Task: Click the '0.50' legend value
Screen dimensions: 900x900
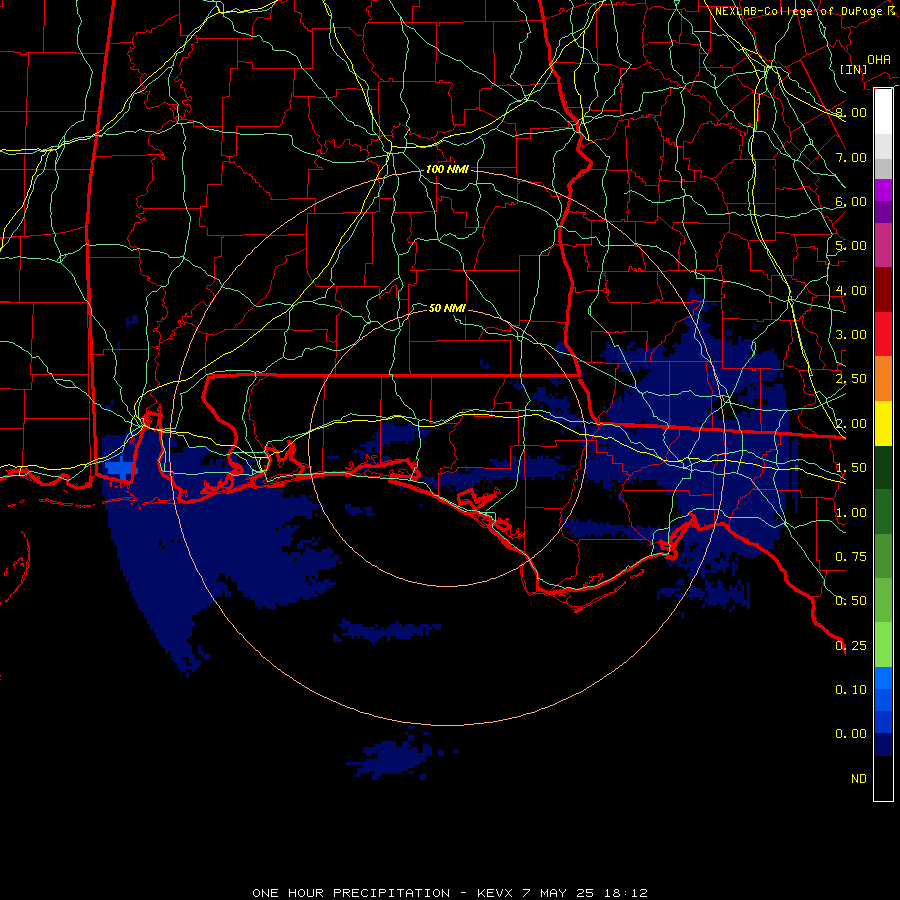Action: [x=851, y=601]
